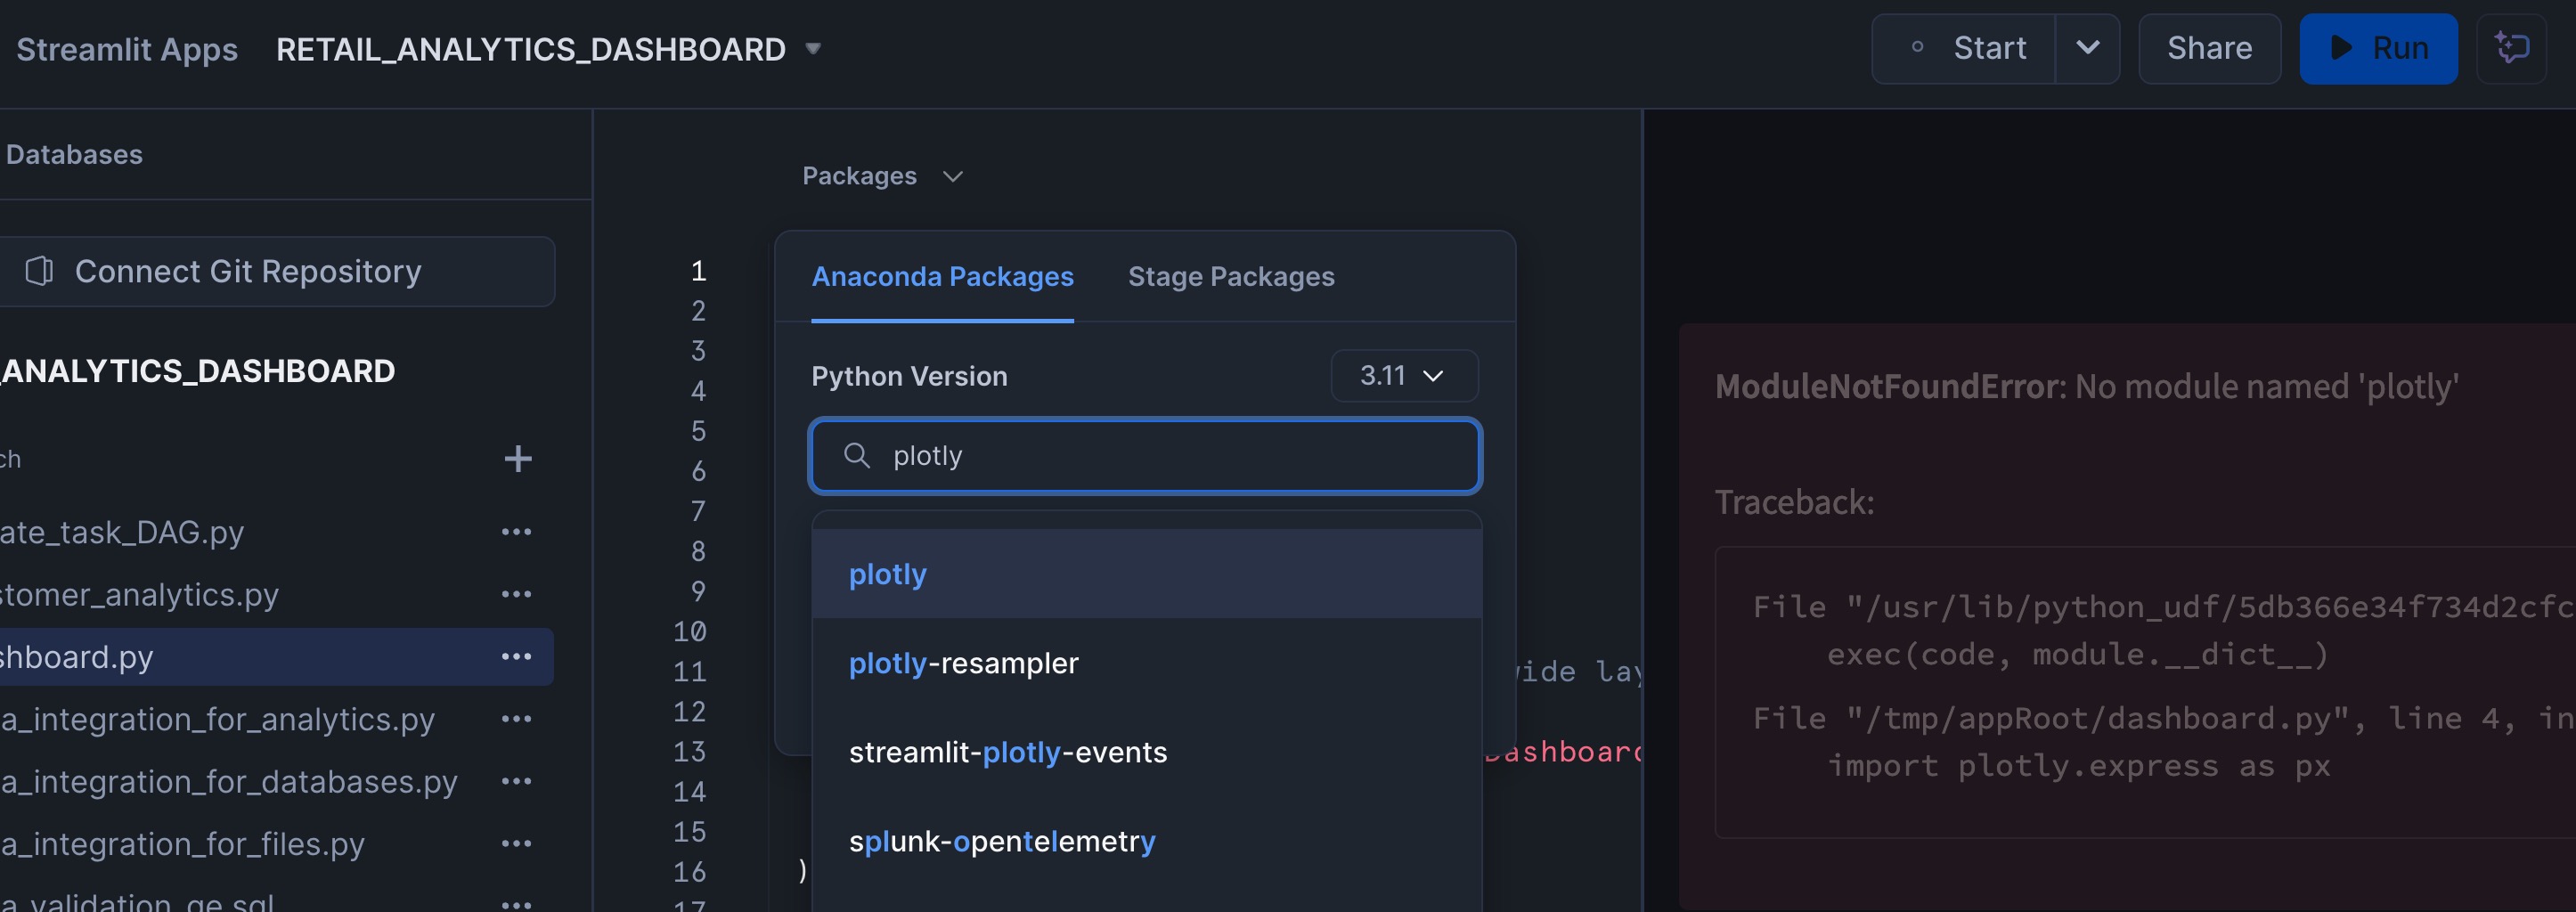Expand the Start button dropdown arrow

[x=2087, y=48]
